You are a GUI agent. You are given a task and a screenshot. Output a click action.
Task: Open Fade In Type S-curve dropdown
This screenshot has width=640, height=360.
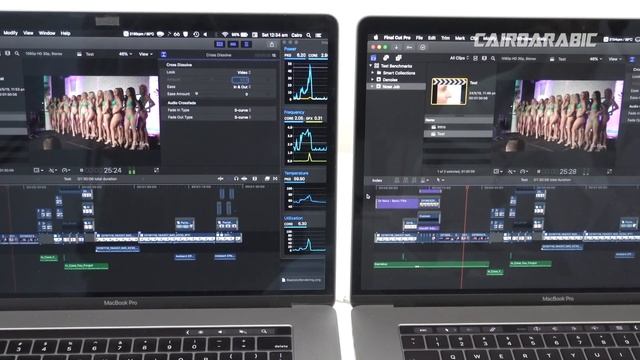[242, 110]
